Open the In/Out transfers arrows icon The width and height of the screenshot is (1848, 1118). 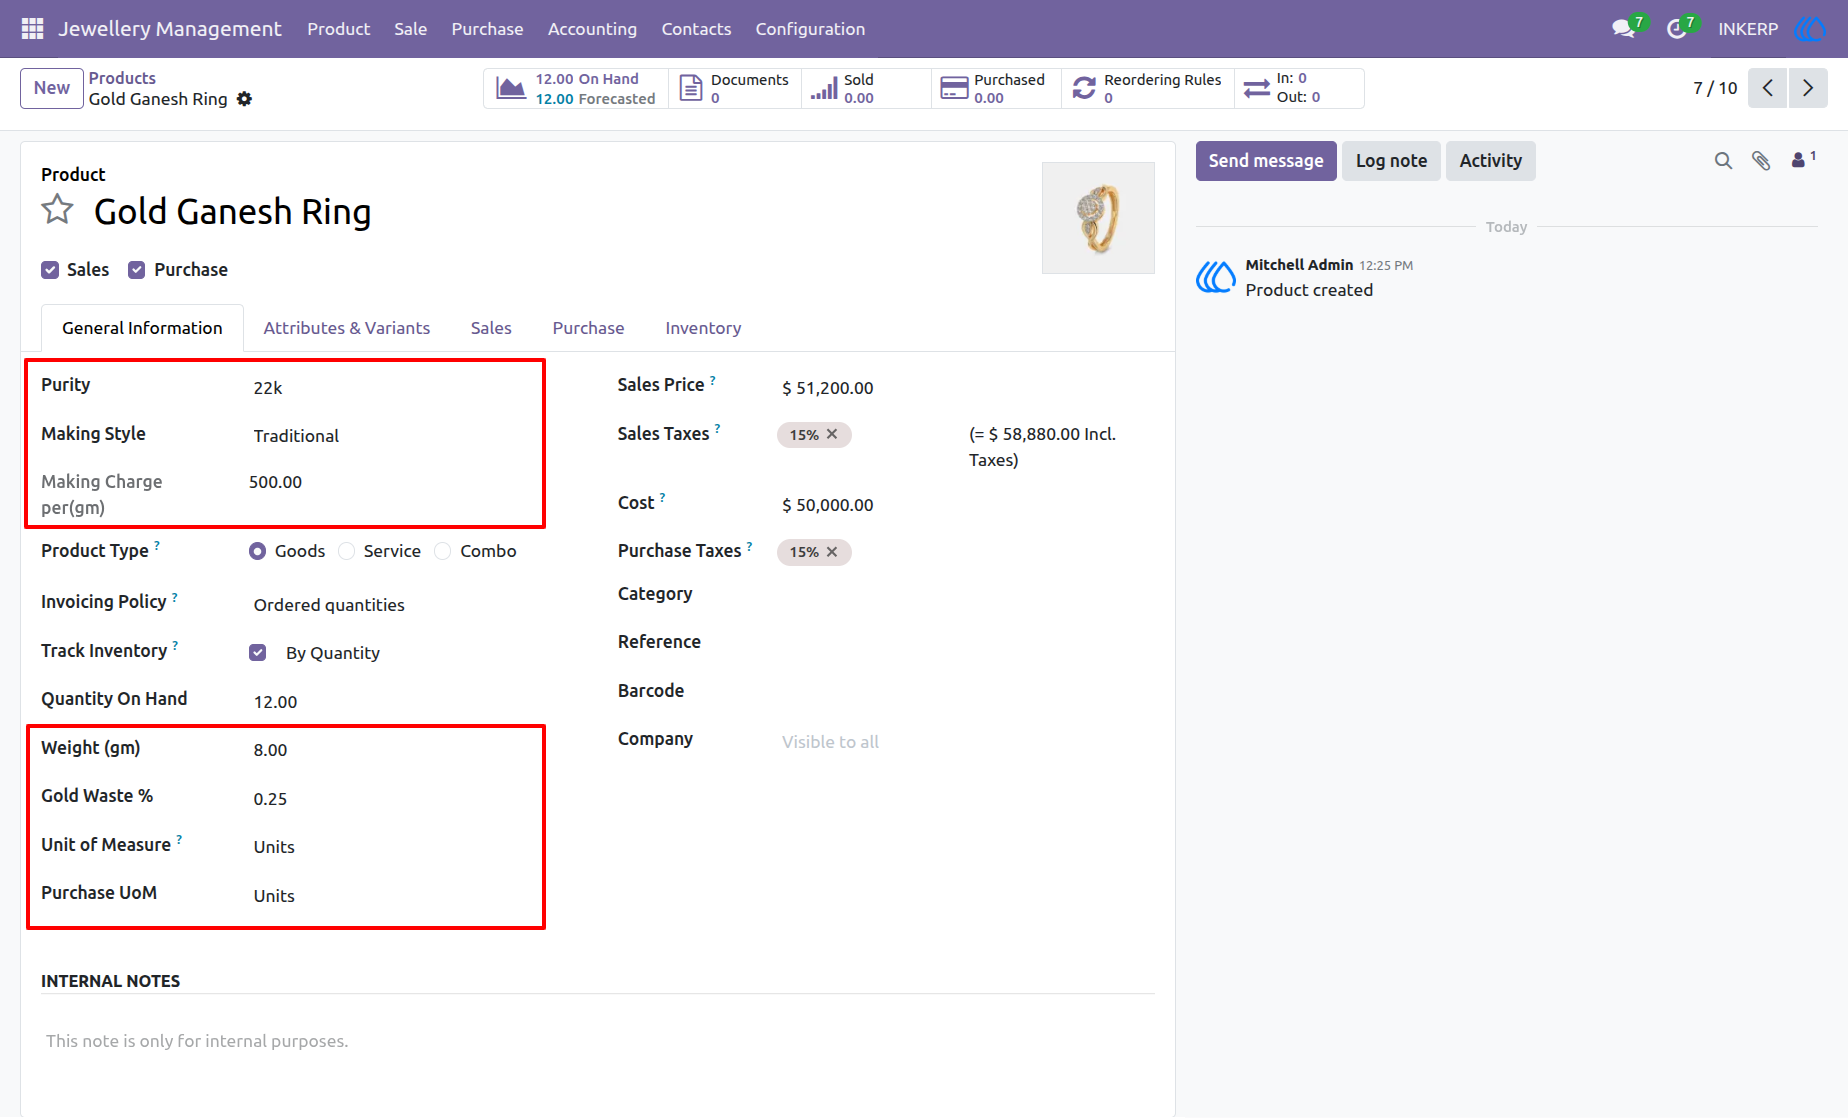[x=1257, y=88]
